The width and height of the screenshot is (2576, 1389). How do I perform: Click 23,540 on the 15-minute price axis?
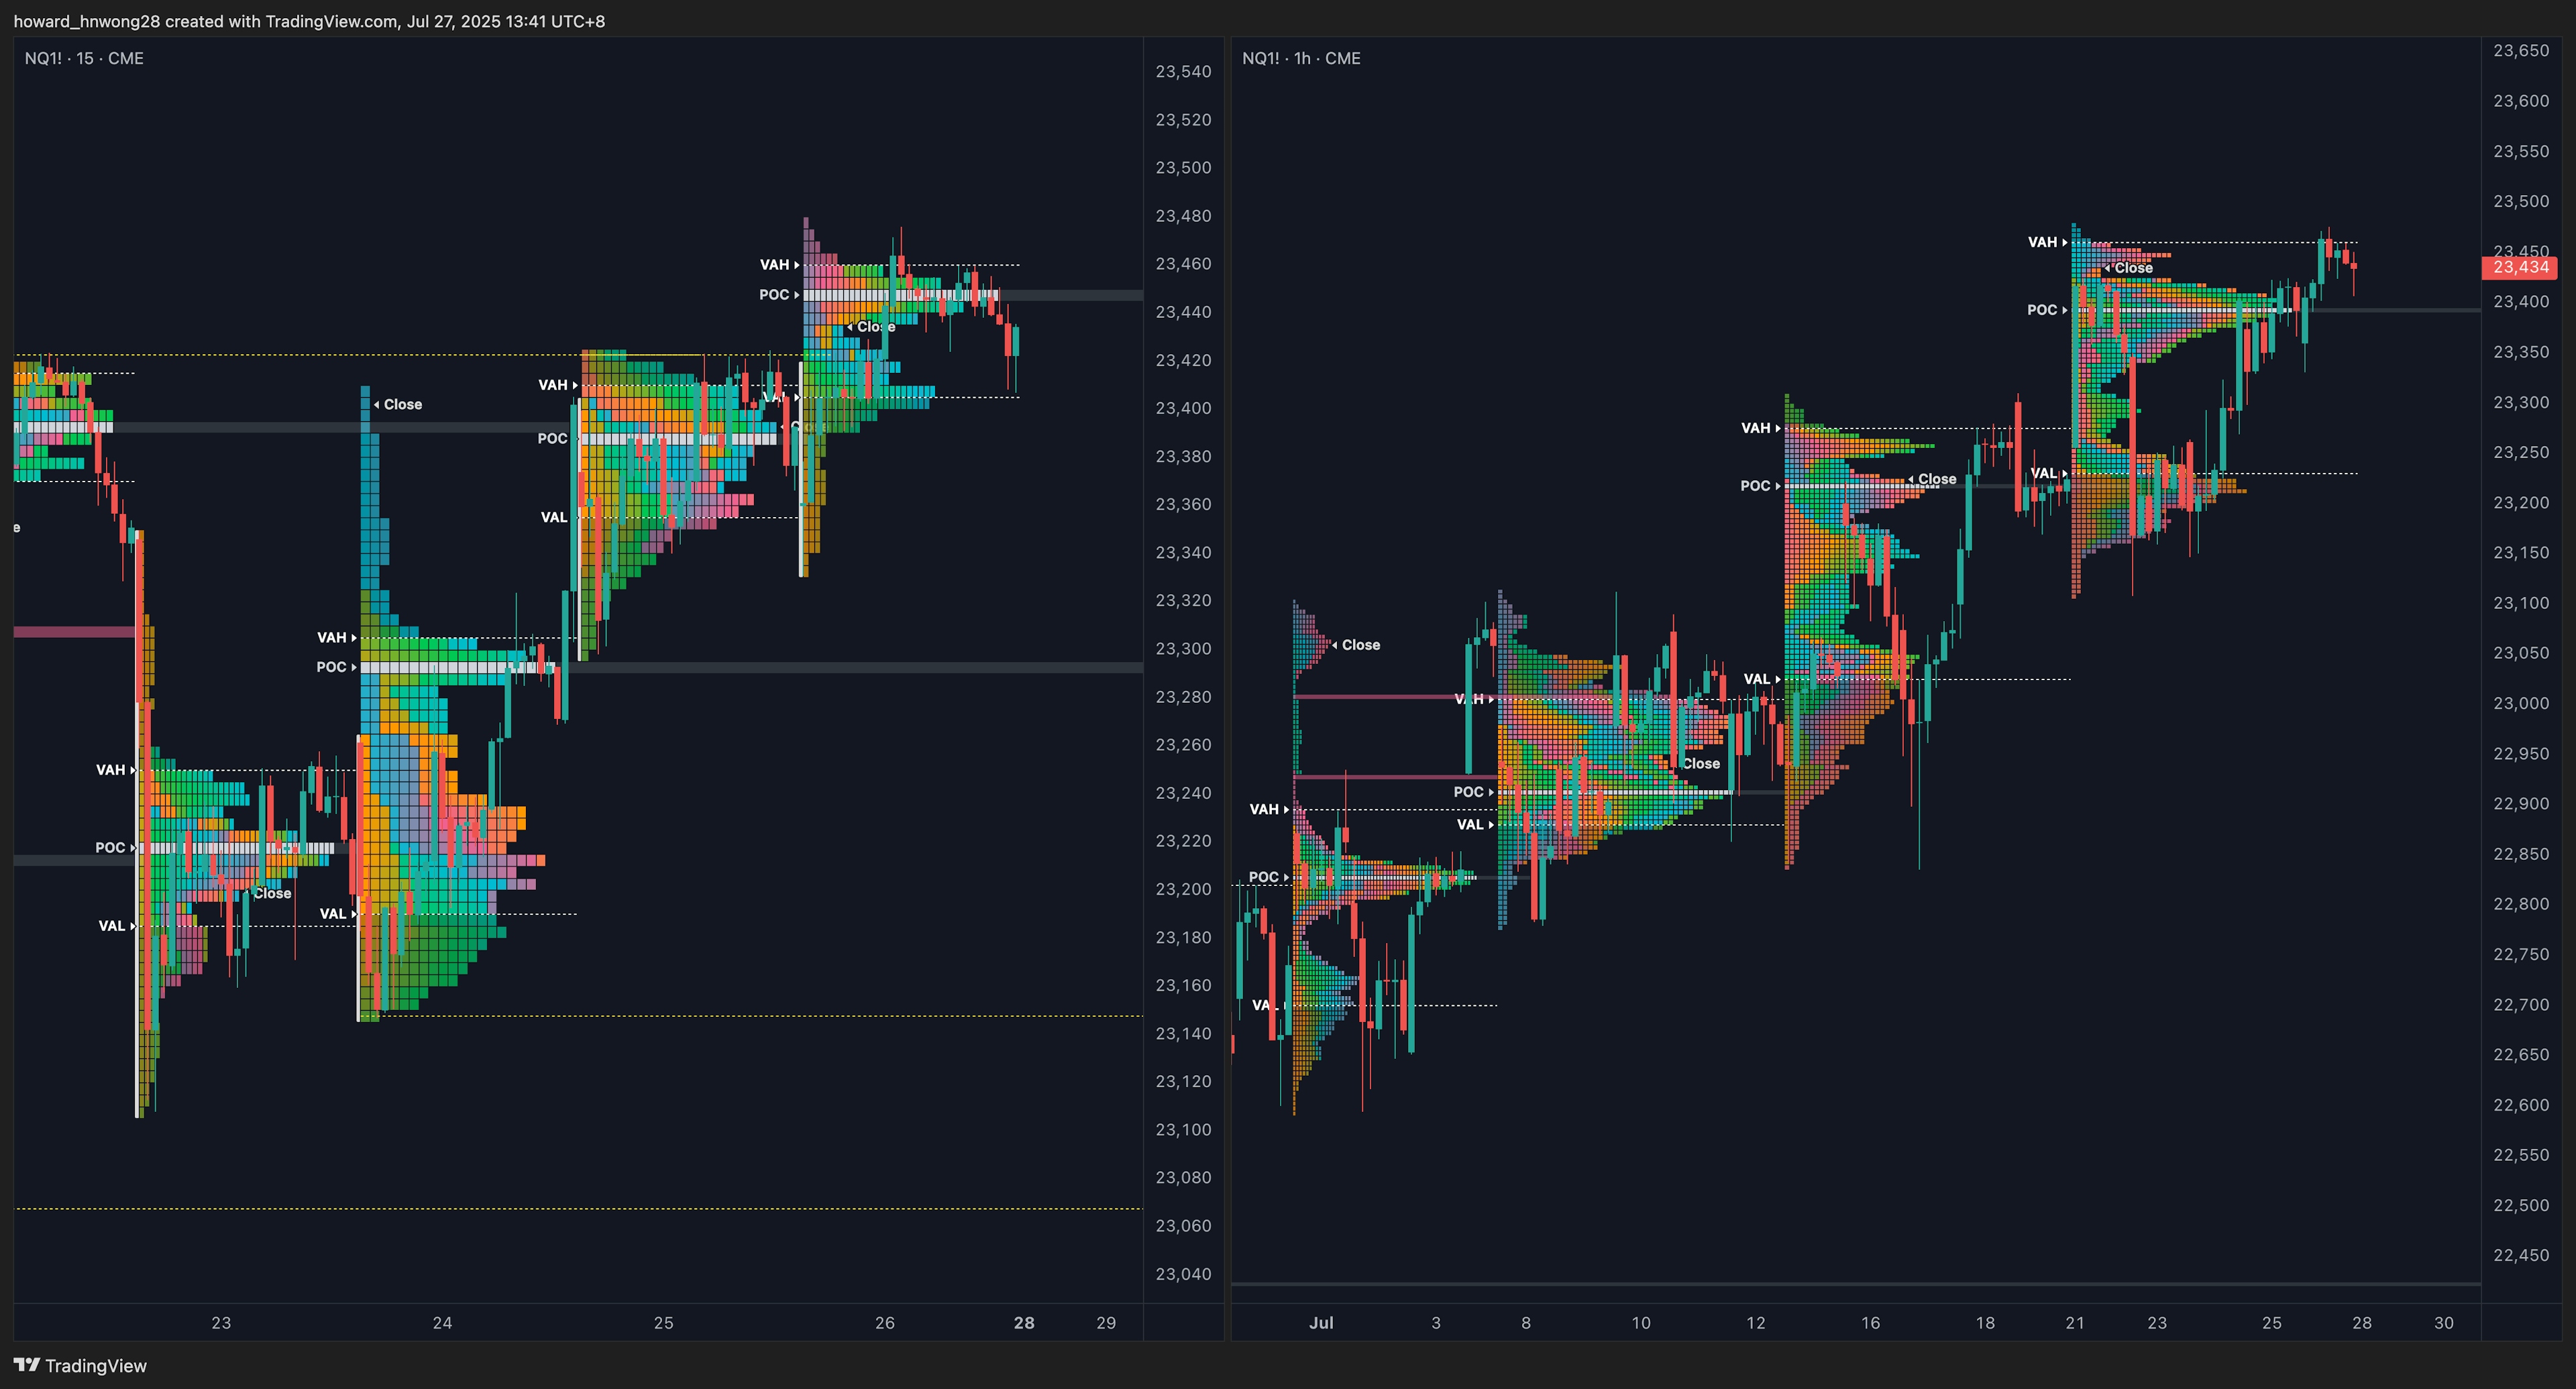(1183, 71)
